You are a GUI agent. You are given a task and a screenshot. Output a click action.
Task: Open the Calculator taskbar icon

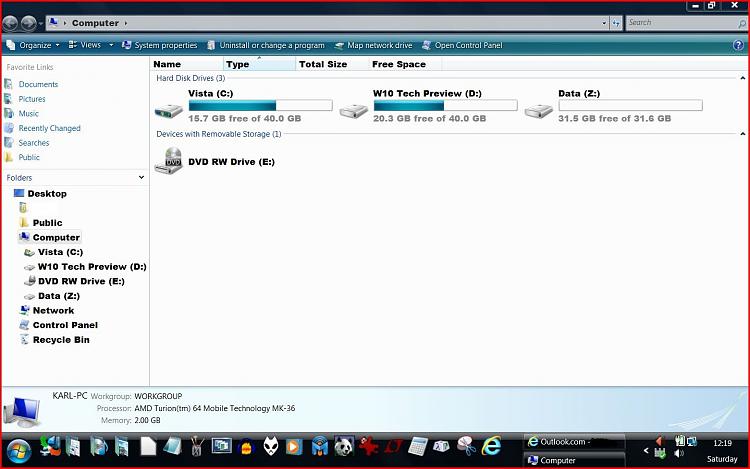coord(418,447)
